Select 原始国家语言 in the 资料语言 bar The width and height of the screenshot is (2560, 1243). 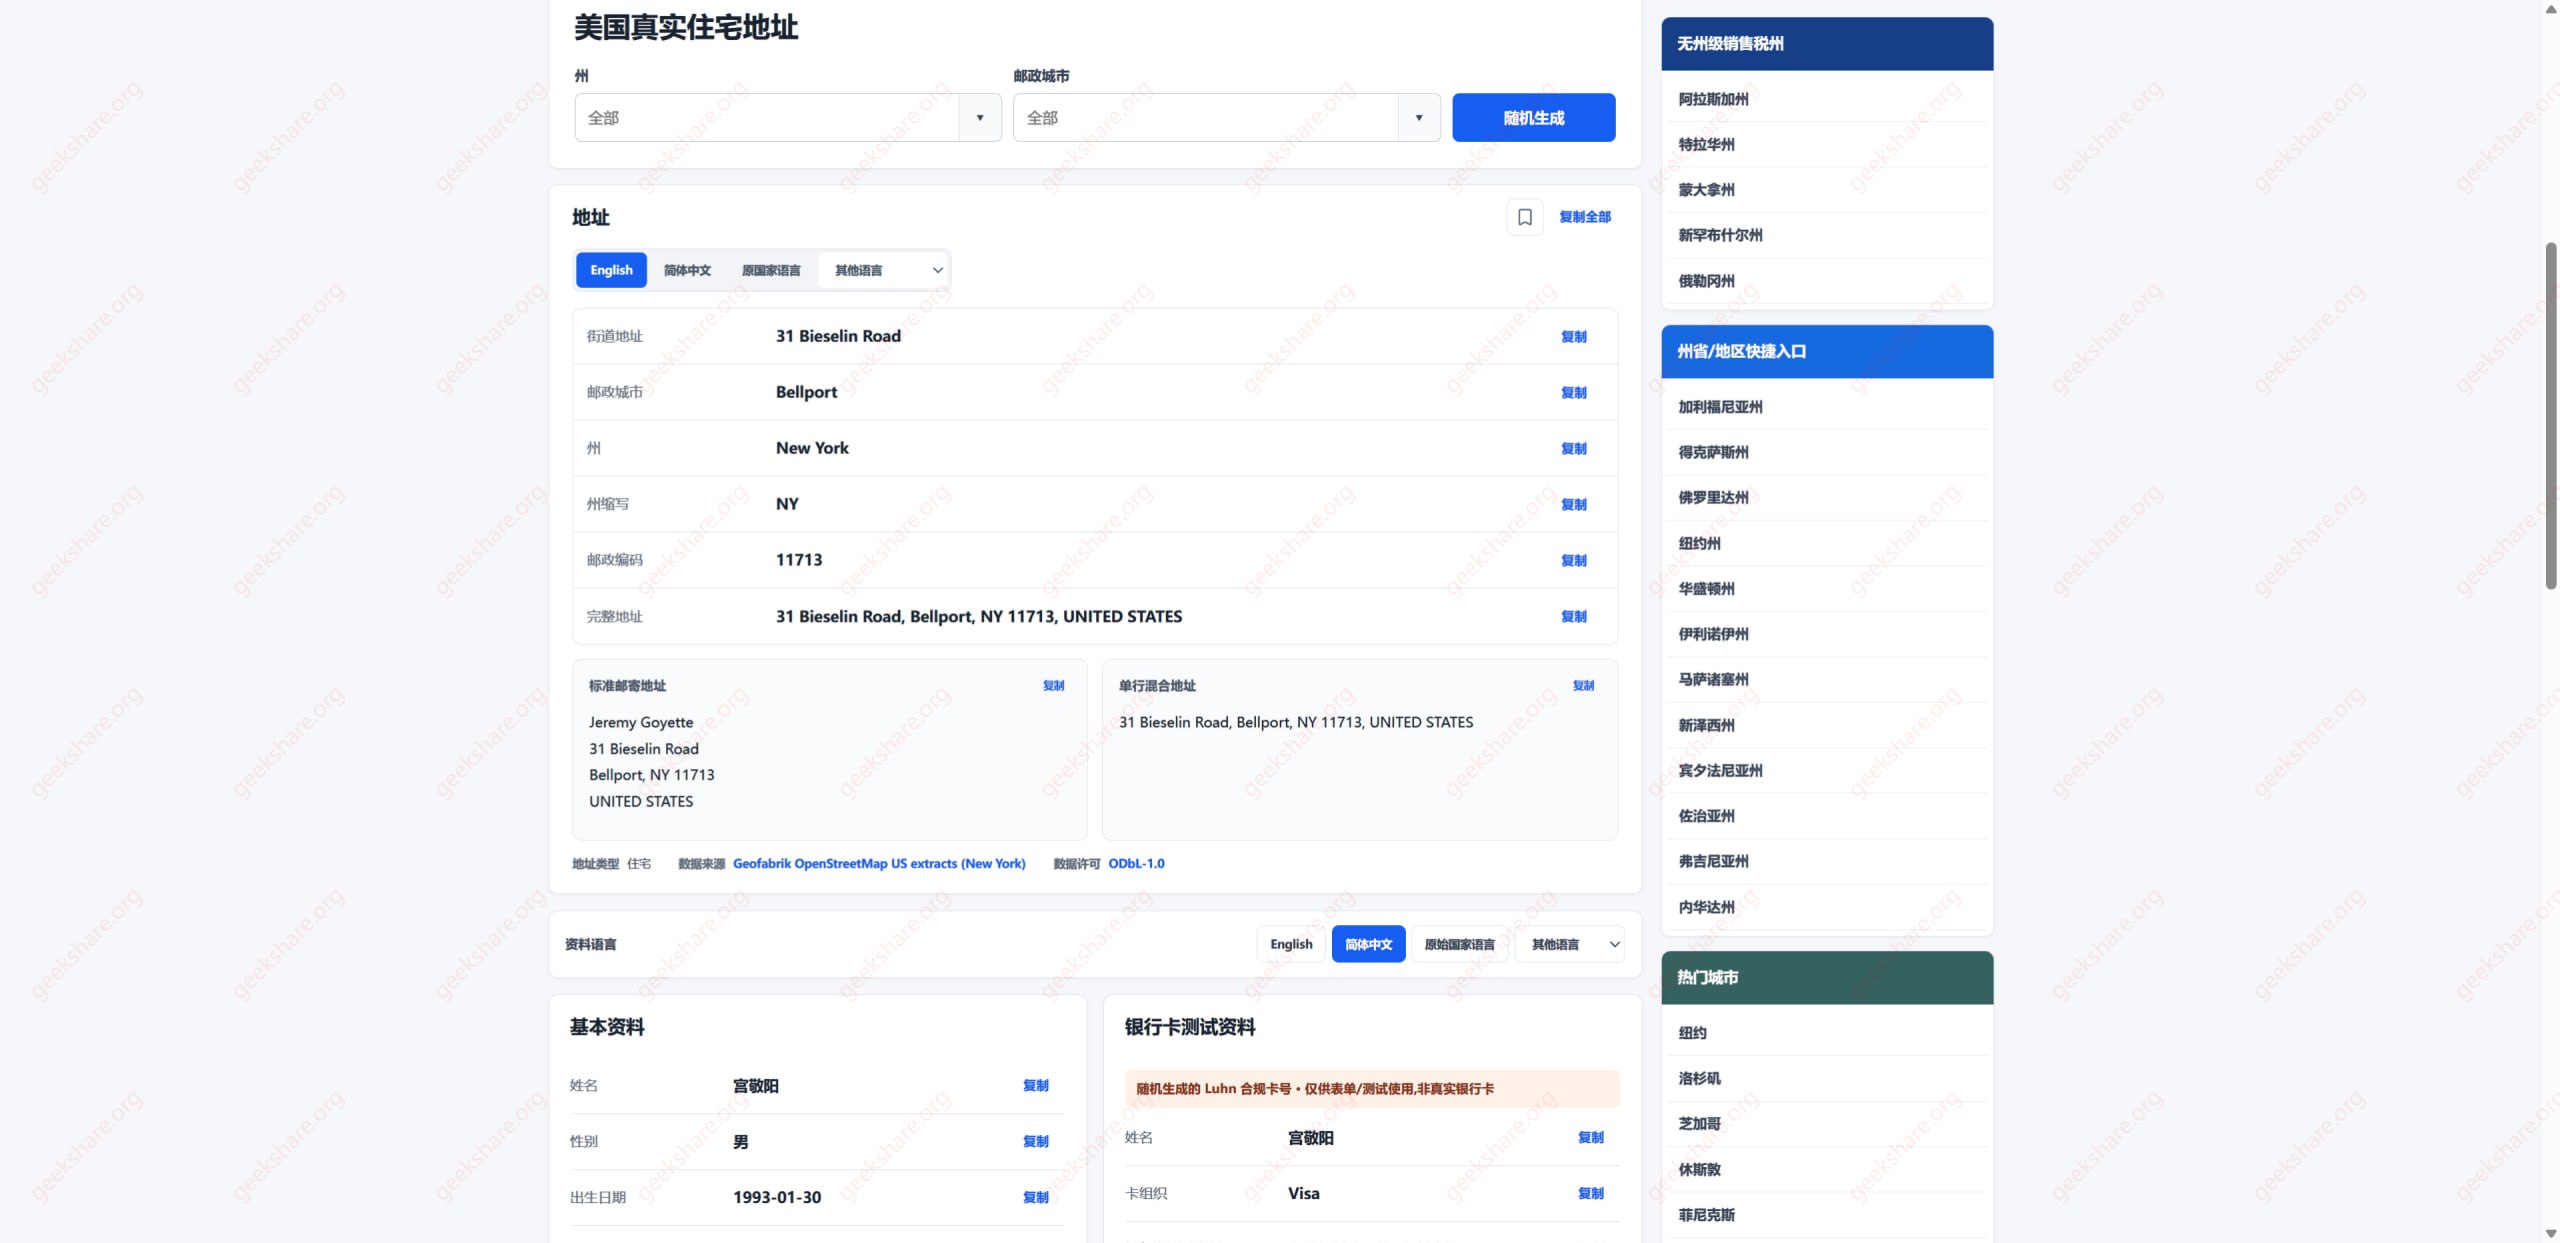point(1459,944)
